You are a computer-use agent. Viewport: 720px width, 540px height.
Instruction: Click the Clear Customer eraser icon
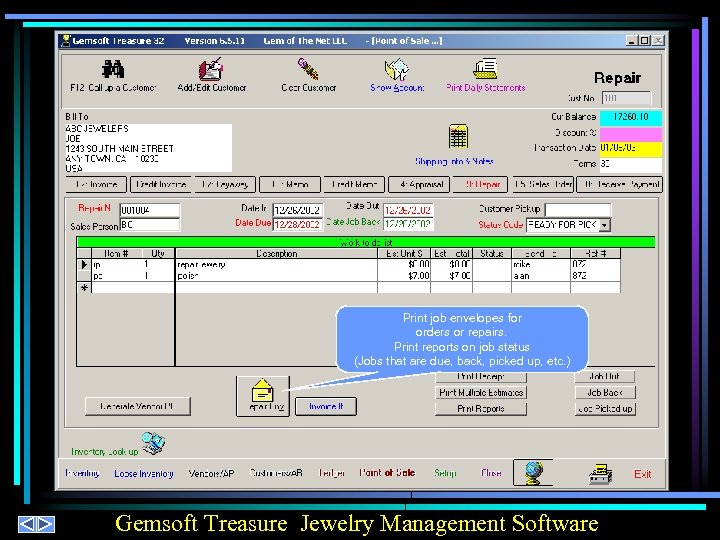[308, 69]
